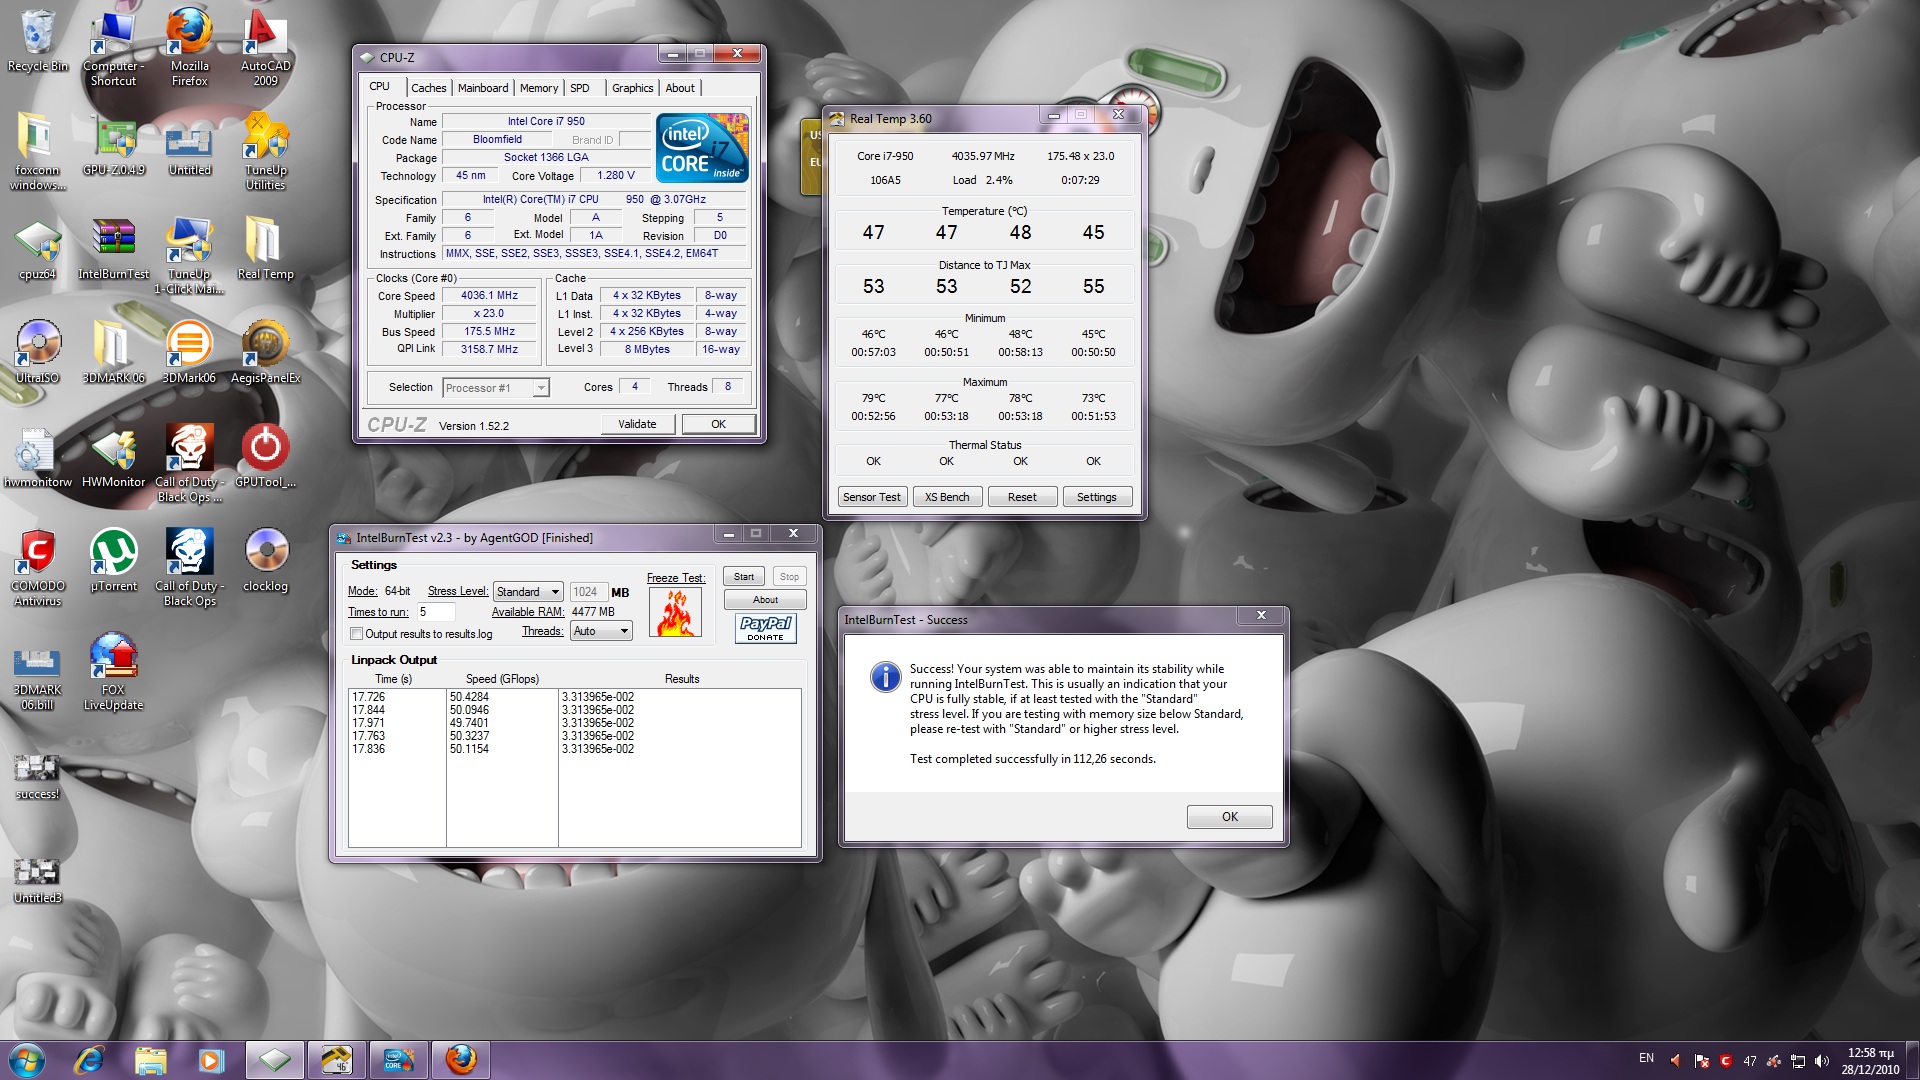Click the Reset button in Real Temp
The width and height of the screenshot is (1920, 1080).
pos(1022,497)
